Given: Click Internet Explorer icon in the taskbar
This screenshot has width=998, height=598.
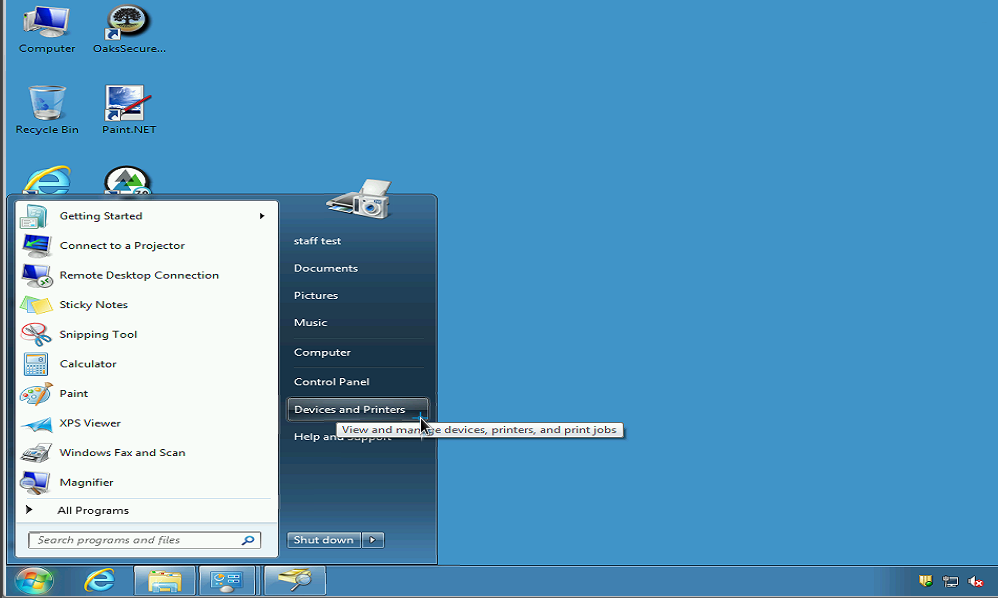Looking at the screenshot, I should click(99, 580).
